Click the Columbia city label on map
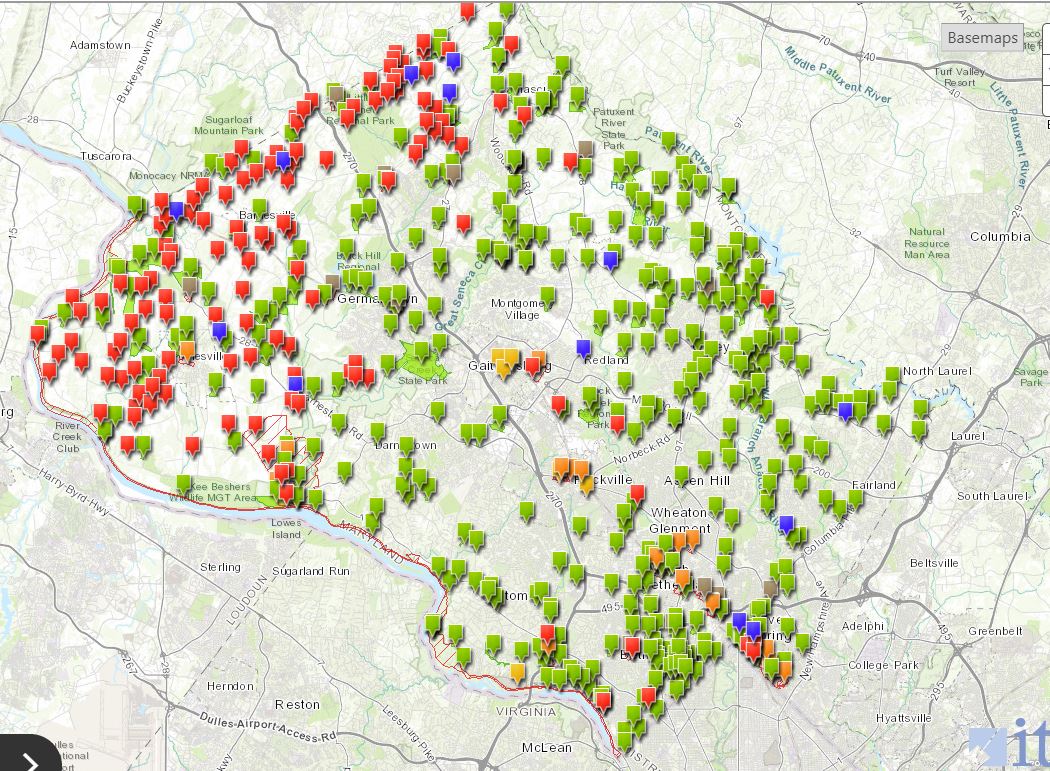Viewport: 1050px width, 771px height. (x=999, y=237)
